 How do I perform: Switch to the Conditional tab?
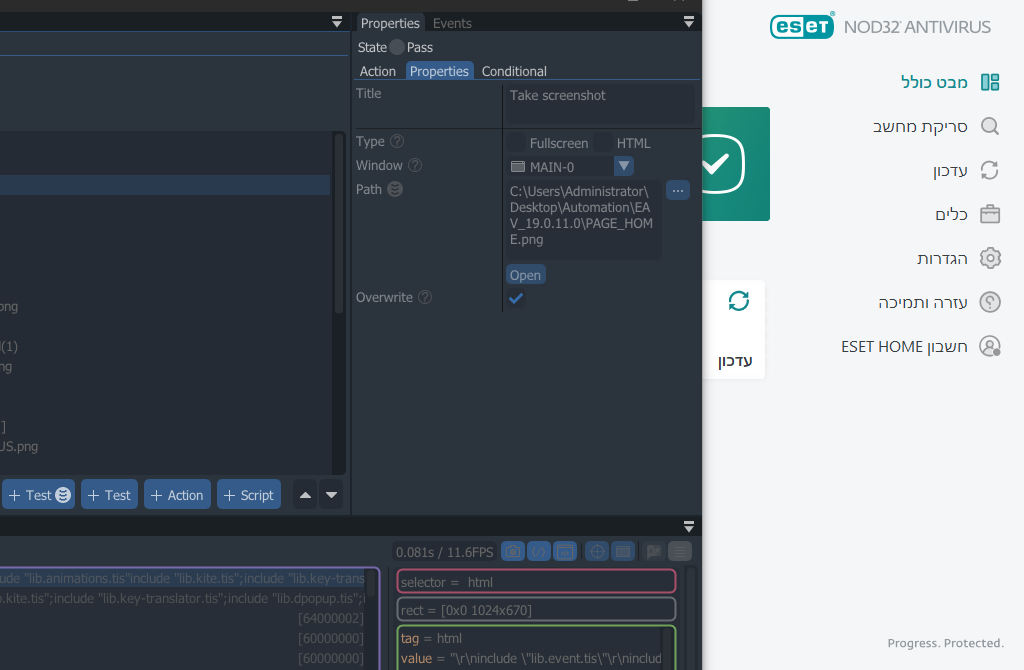pyautogui.click(x=514, y=71)
